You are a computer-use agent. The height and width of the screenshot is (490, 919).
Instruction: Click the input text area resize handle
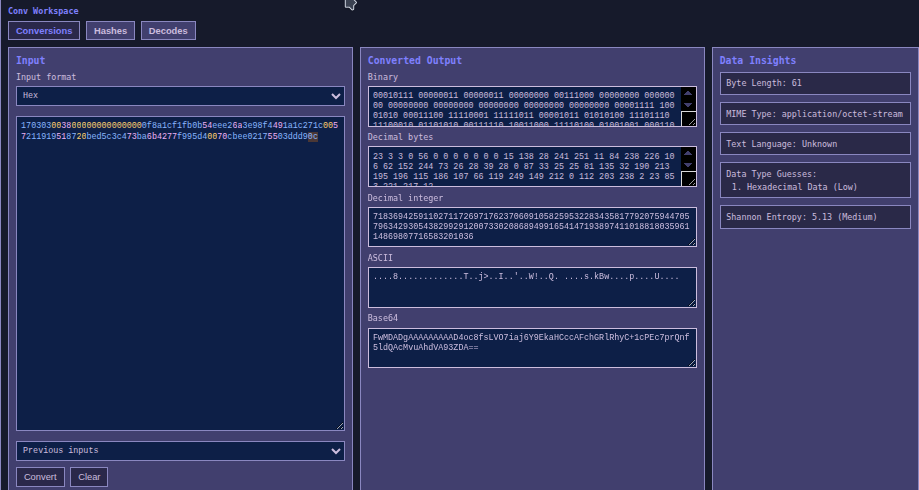click(340, 426)
